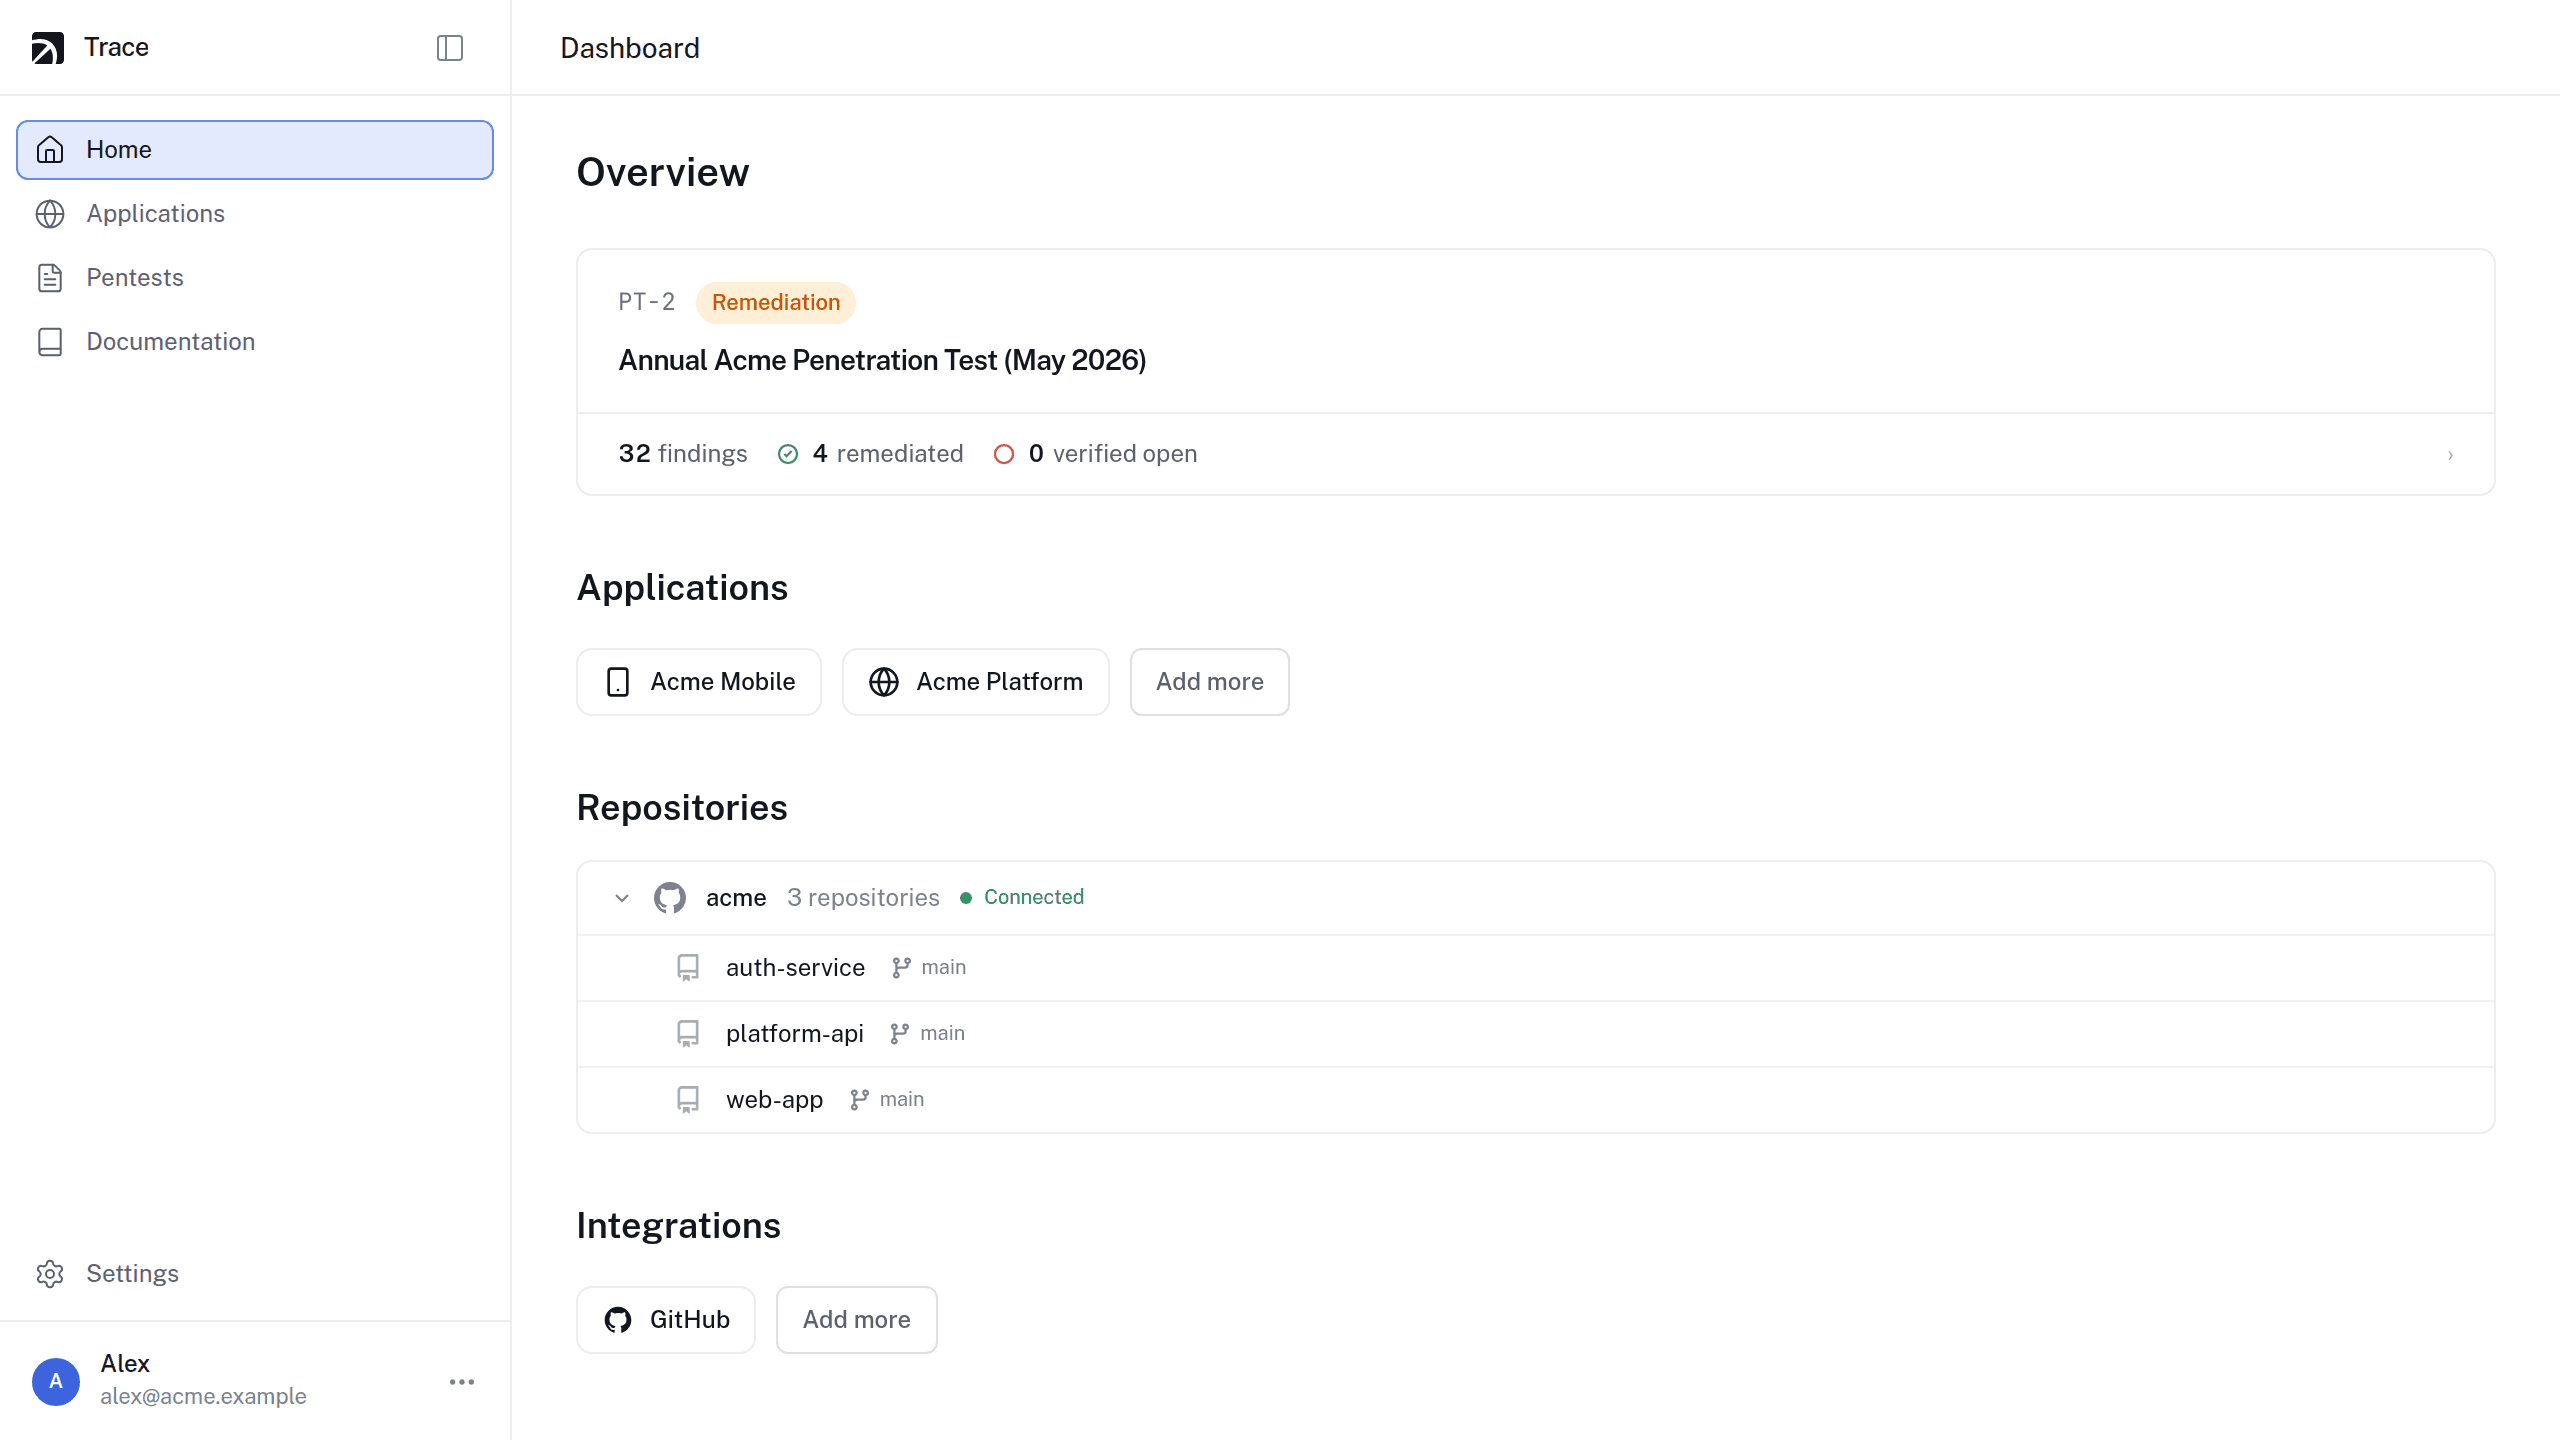
Task: Click the Home house icon
Action: pyautogui.click(x=50, y=150)
